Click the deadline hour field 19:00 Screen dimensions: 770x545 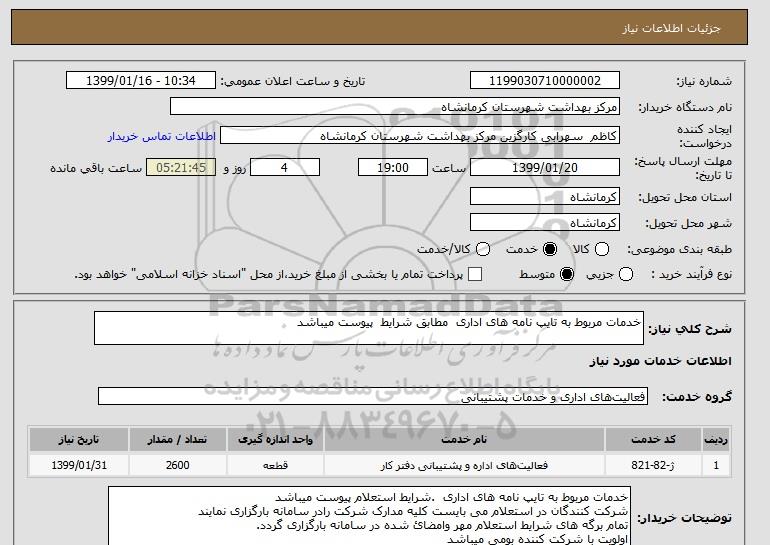393,167
